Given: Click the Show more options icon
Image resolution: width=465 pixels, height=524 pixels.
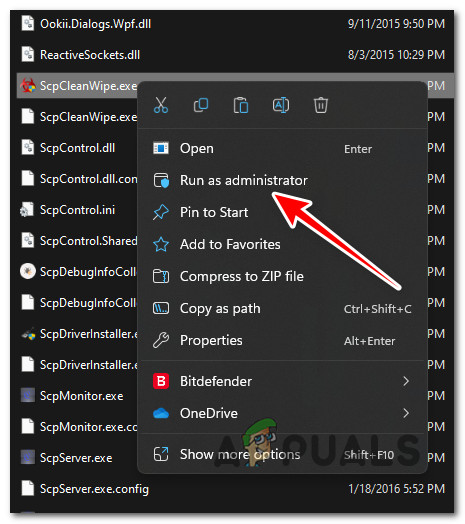Looking at the screenshot, I should [161, 454].
